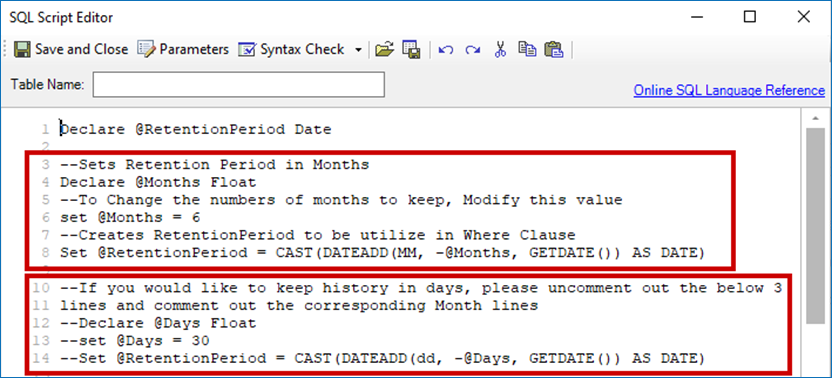Click the save script to file icon
This screenshot has width=832, height=378.
411,49
